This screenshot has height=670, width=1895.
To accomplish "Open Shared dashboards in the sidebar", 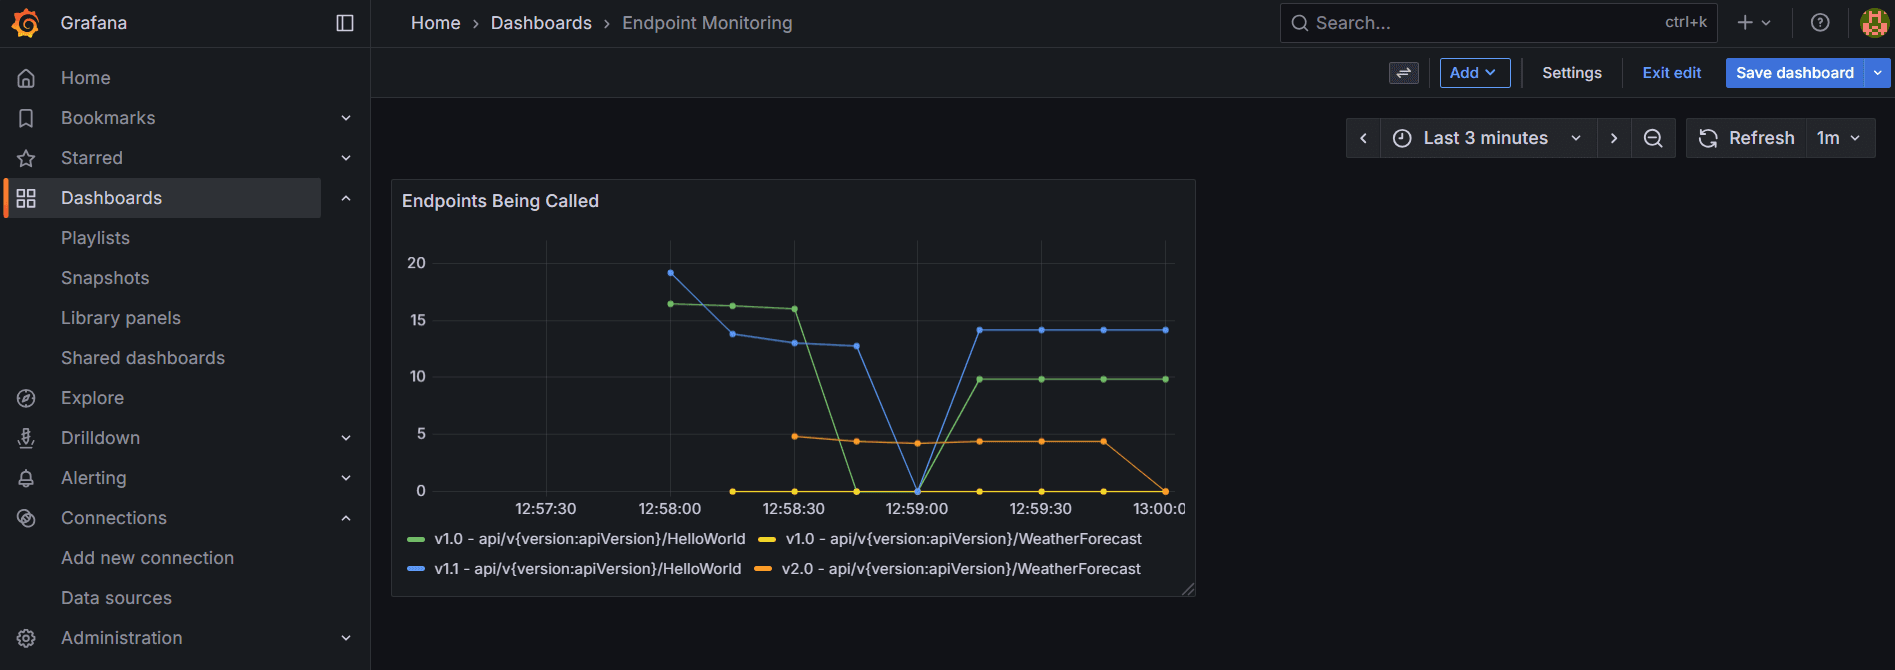I will pyautogui.click(x=143, y=358).
